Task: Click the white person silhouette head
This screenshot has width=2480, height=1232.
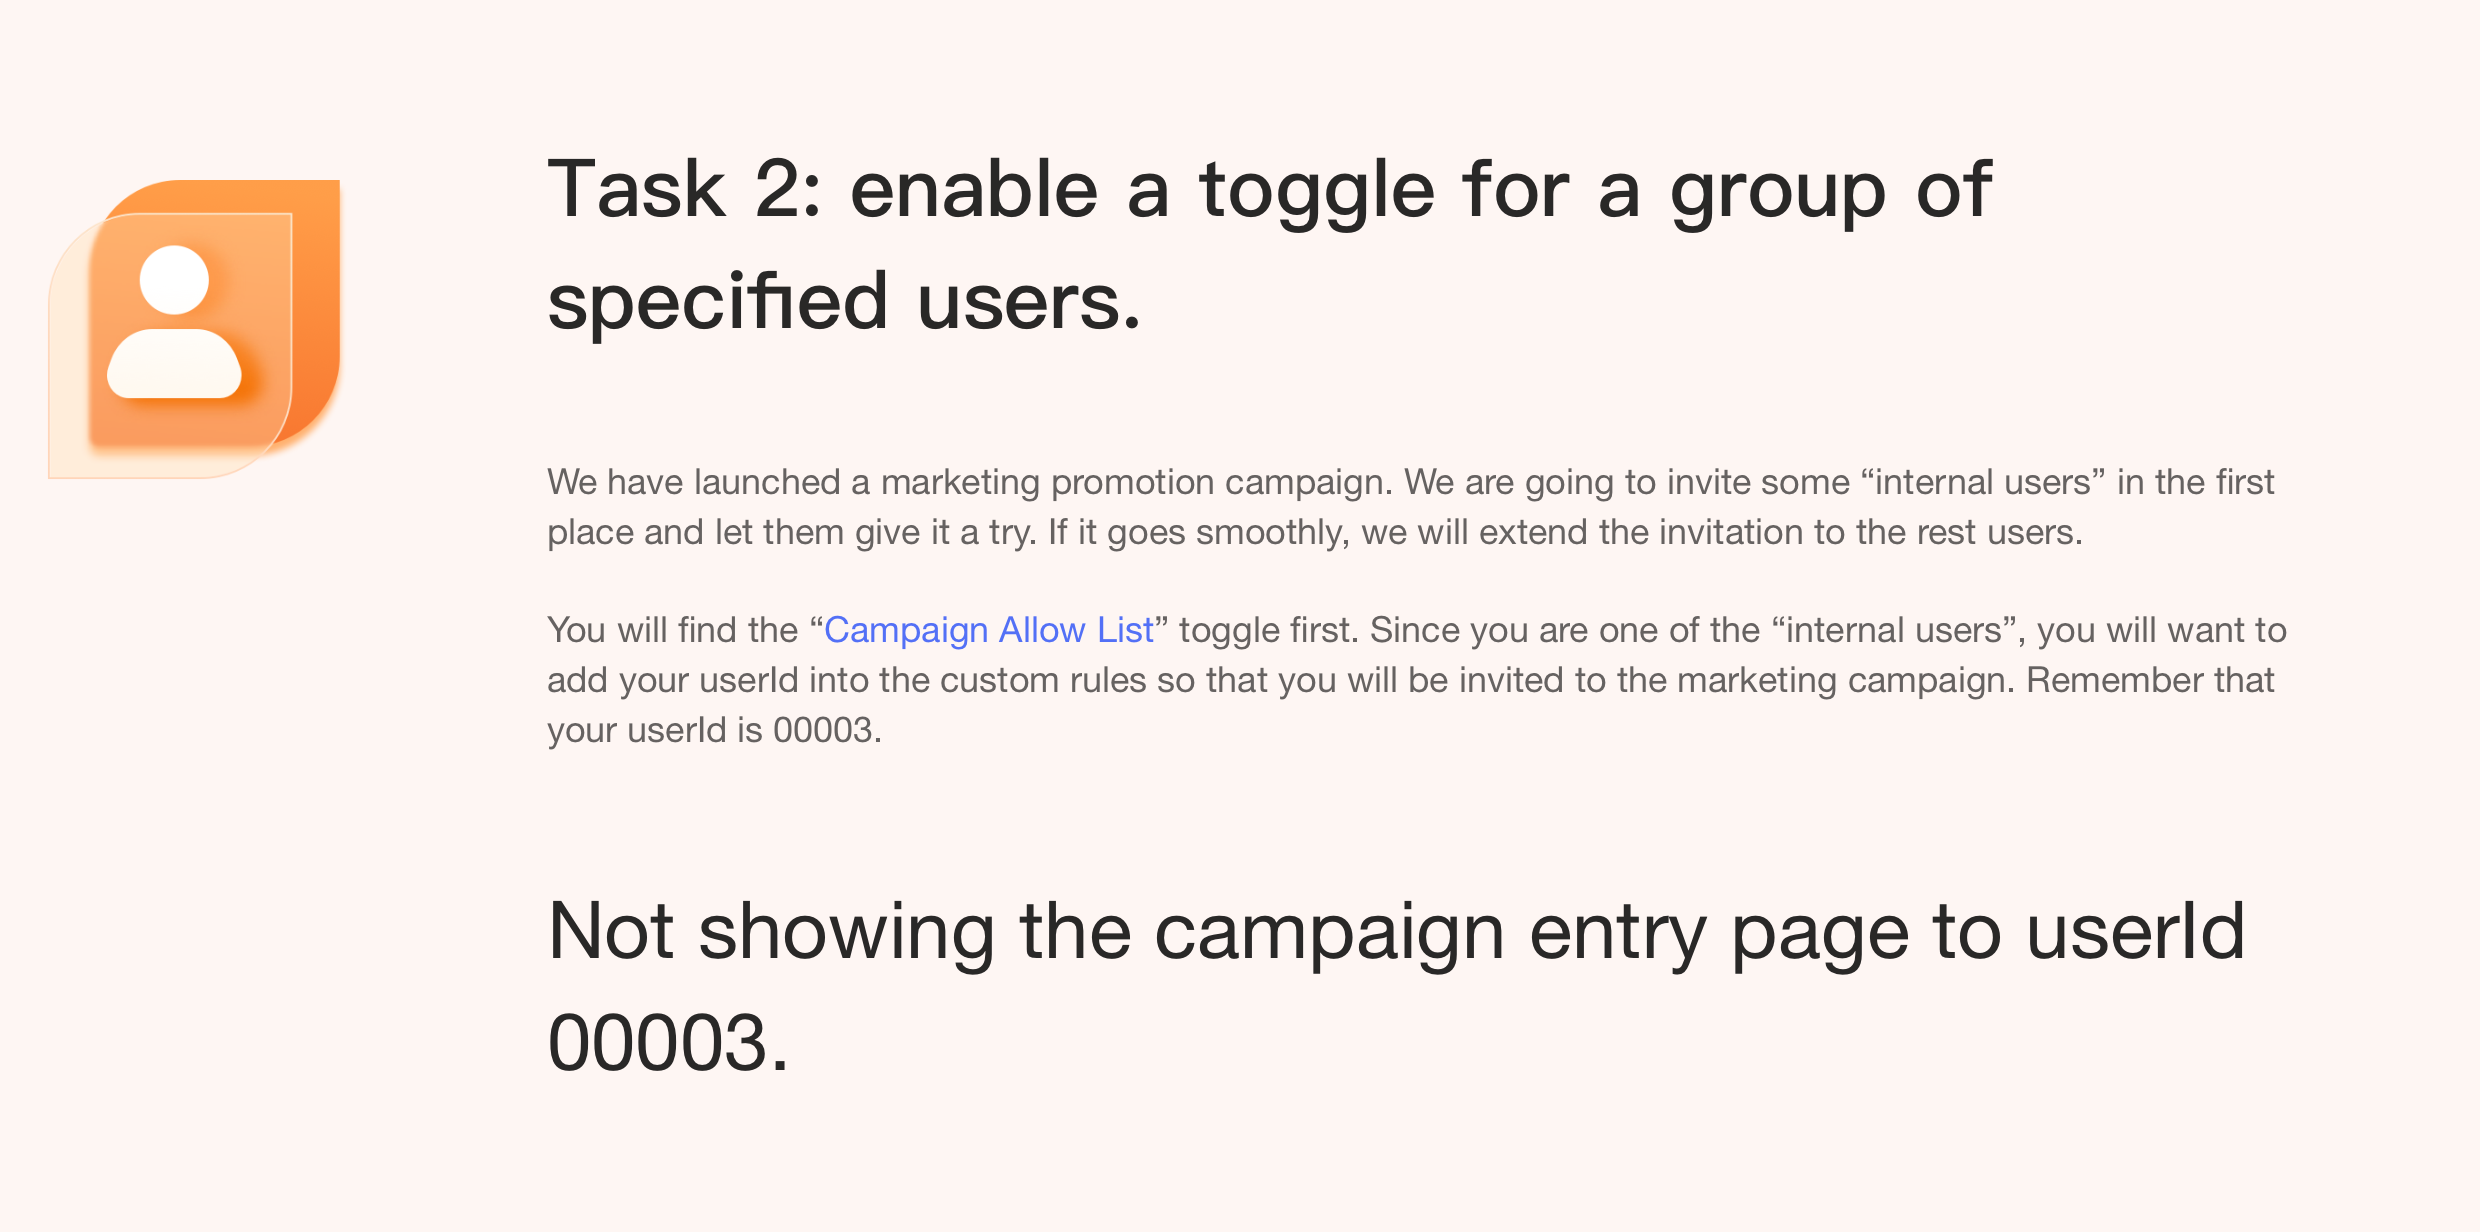Action: (174, 280)
